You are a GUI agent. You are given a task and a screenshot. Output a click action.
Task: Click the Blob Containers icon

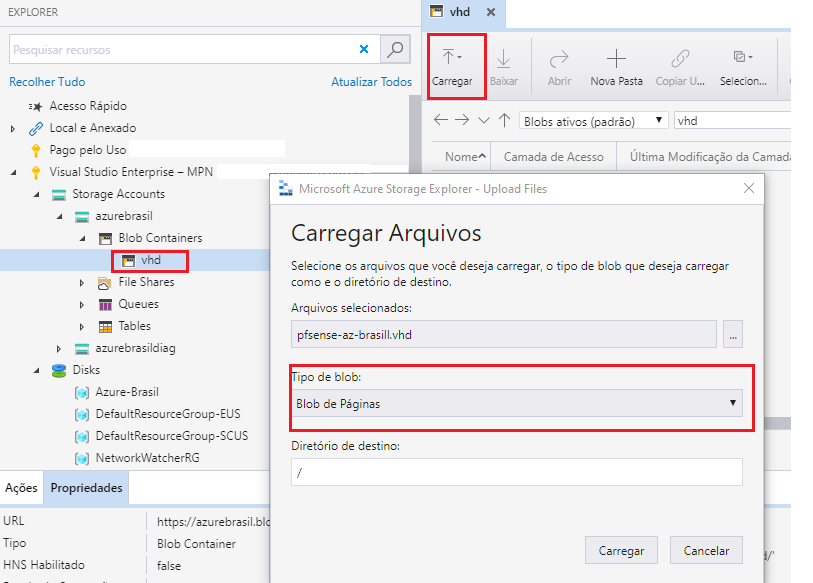105,239
